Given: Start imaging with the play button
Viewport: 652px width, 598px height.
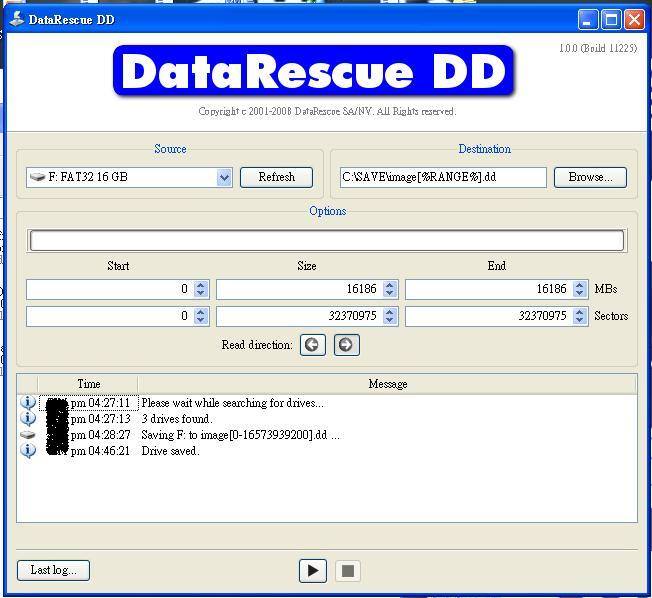Looking at the screenshot, I should pyautogui.click(x=313, y=571).
